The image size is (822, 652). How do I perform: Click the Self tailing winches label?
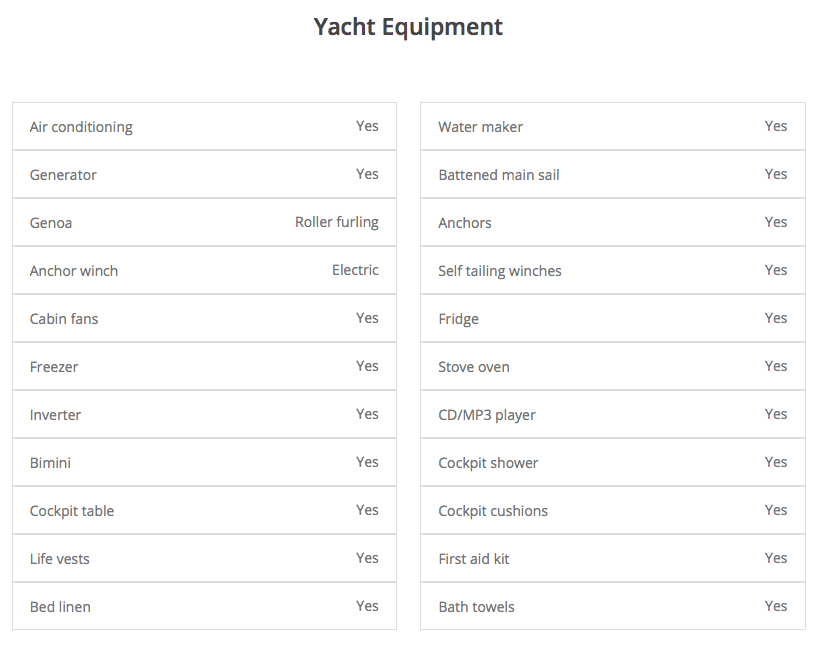(x=500, y=271)
